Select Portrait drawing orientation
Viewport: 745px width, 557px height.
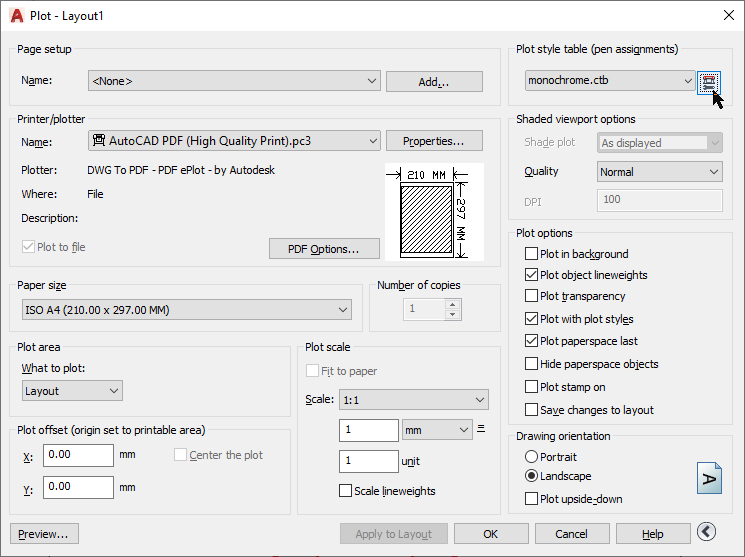[x=532, y=456]
